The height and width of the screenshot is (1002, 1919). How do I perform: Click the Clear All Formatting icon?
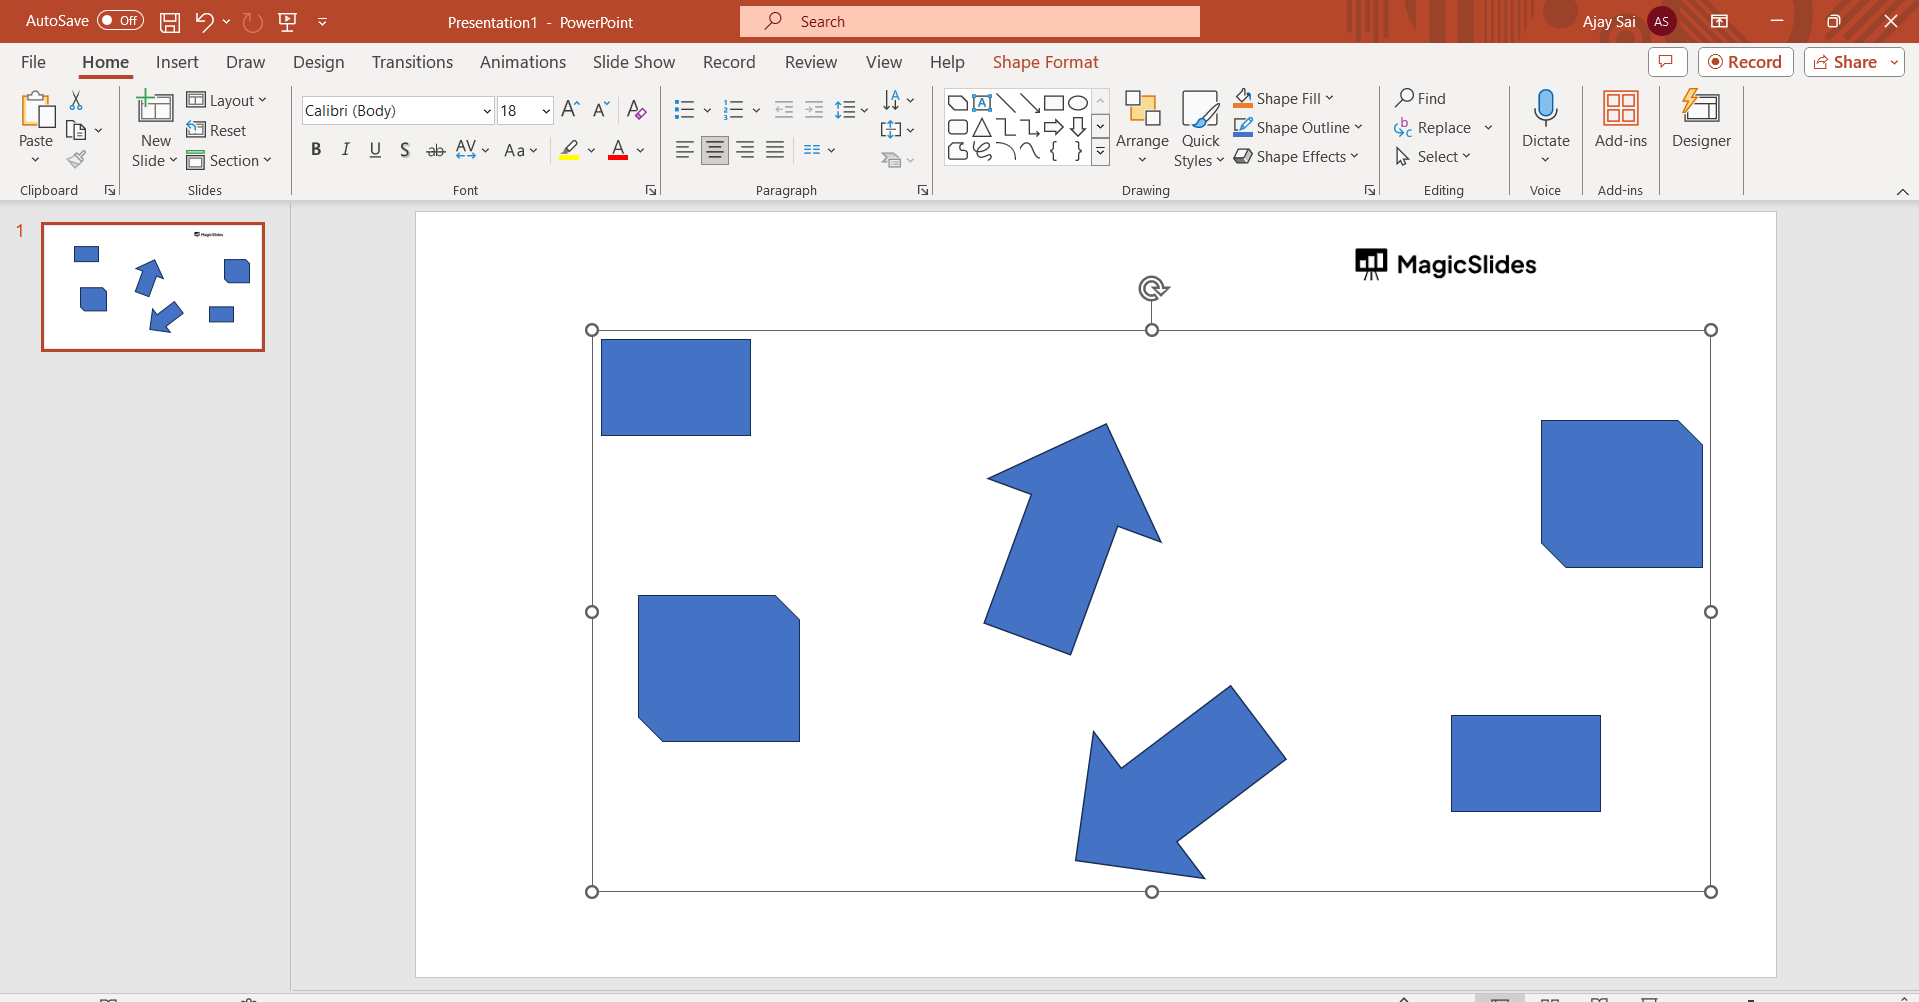pos(636,110)
